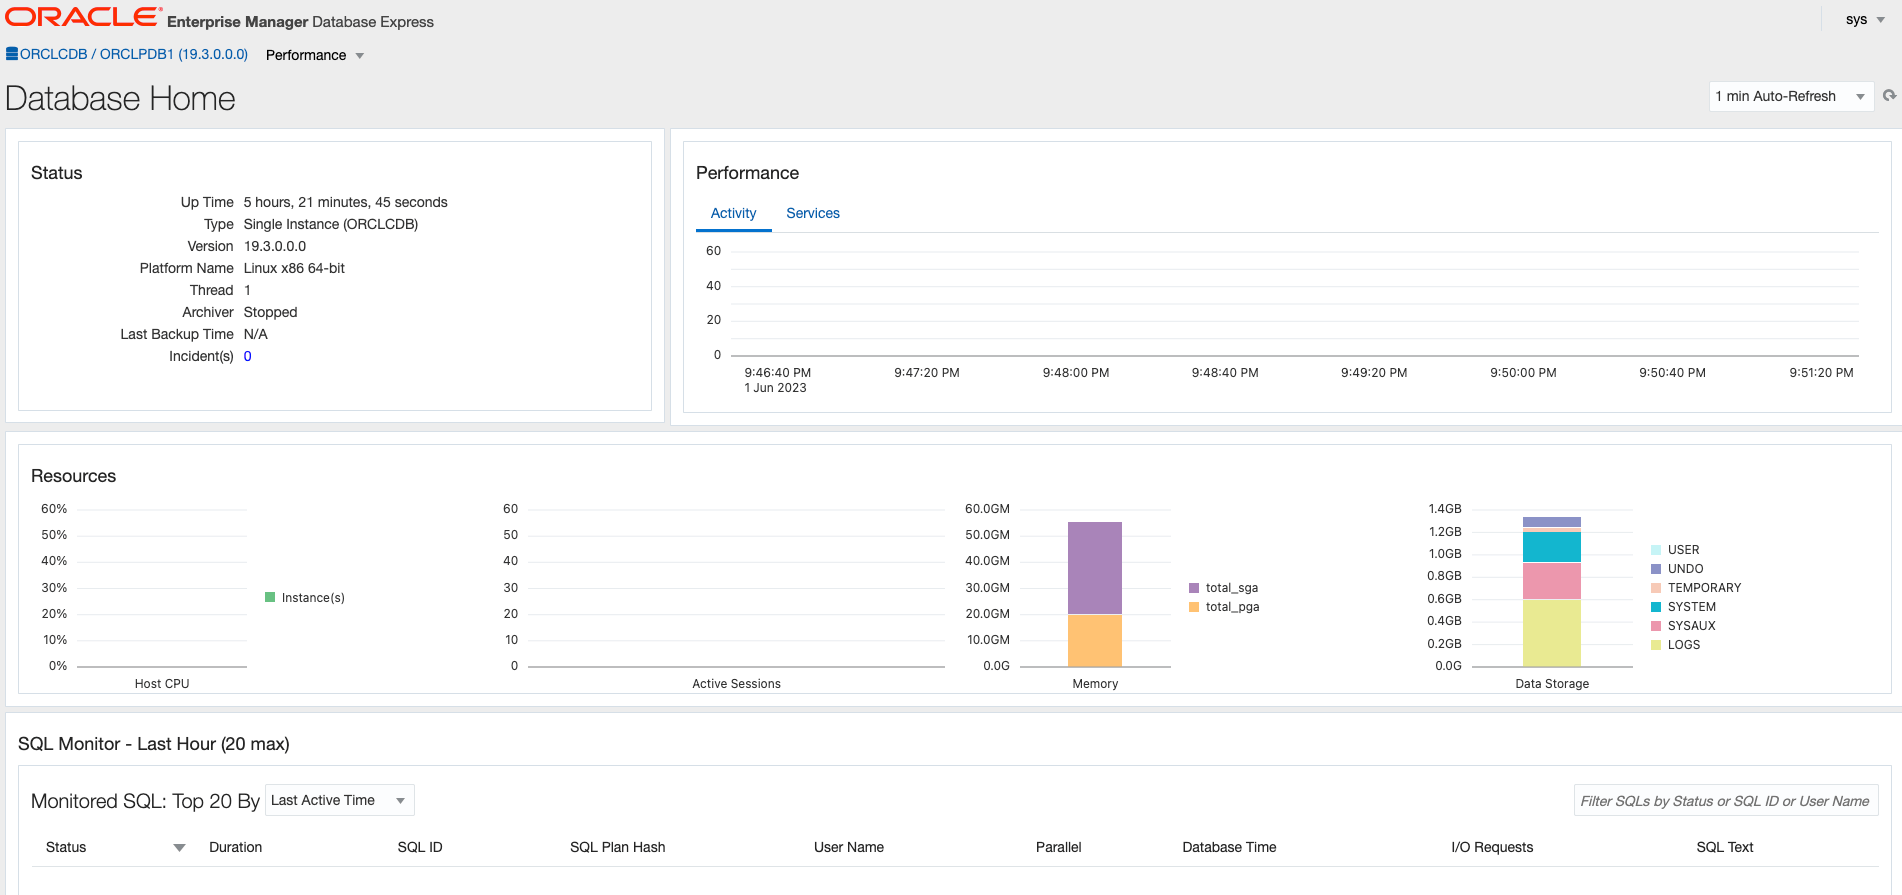Toggle the Instance(s) legend marker

coord(270,597)
